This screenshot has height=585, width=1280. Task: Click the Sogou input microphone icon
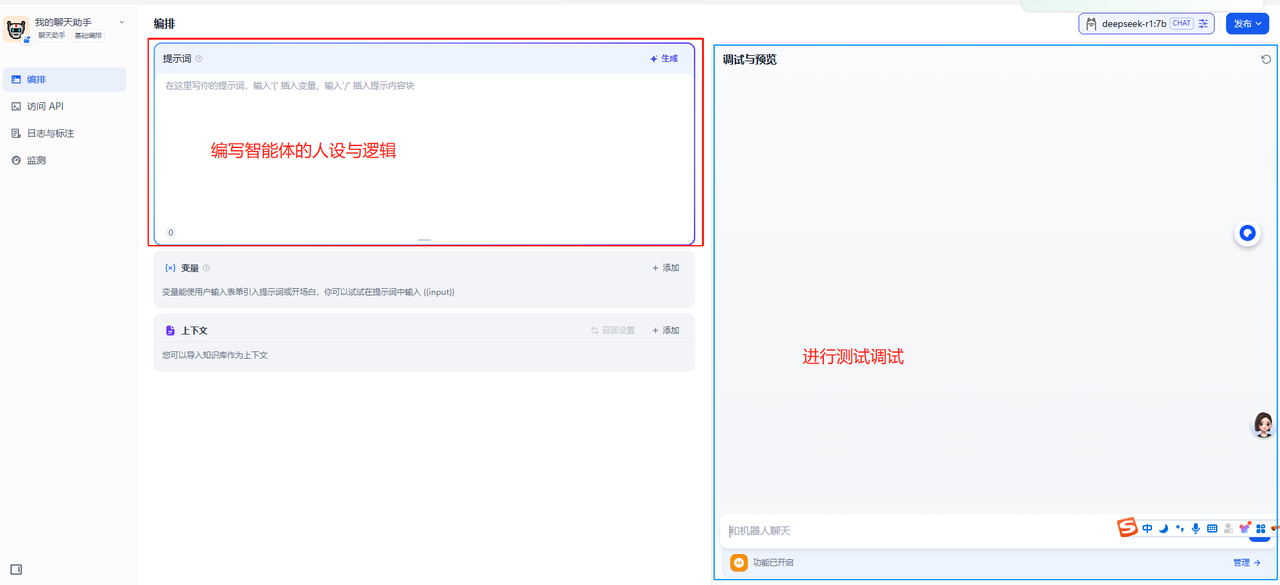(x=1195, y=528)
